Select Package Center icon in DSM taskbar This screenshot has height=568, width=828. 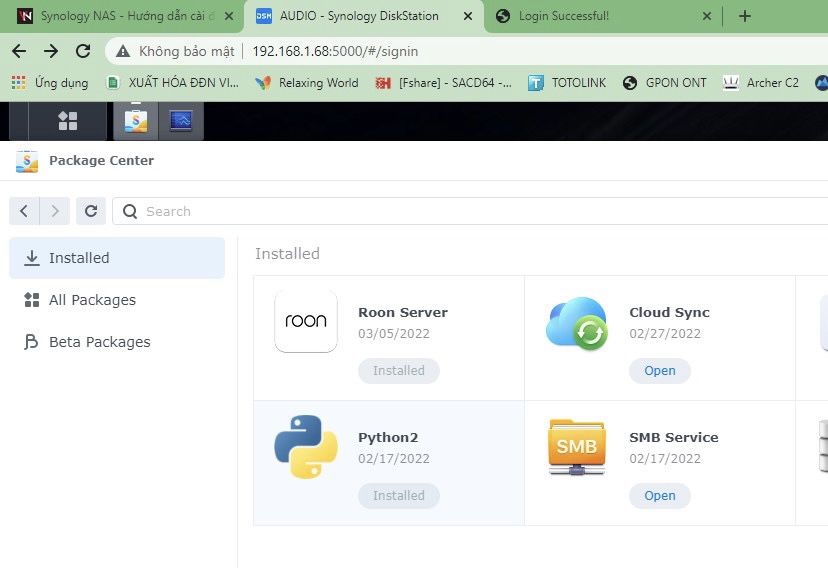[x=136, y=121]
